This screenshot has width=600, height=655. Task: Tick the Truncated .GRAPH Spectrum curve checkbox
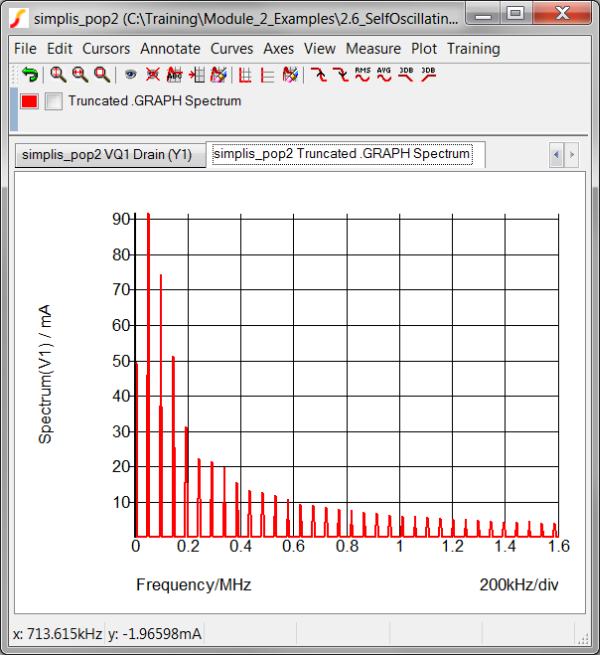click(54, 101)
